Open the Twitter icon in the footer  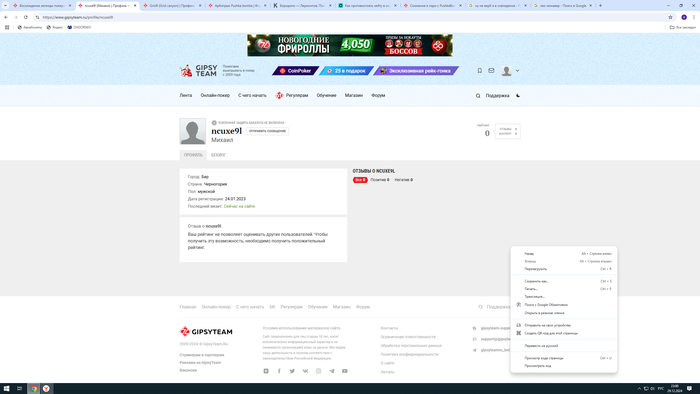pos(292,371)
